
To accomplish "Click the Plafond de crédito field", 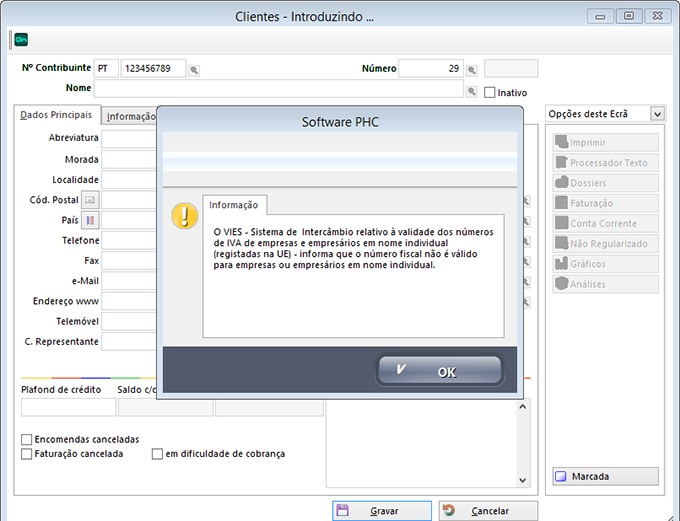I will click(69, 408).
